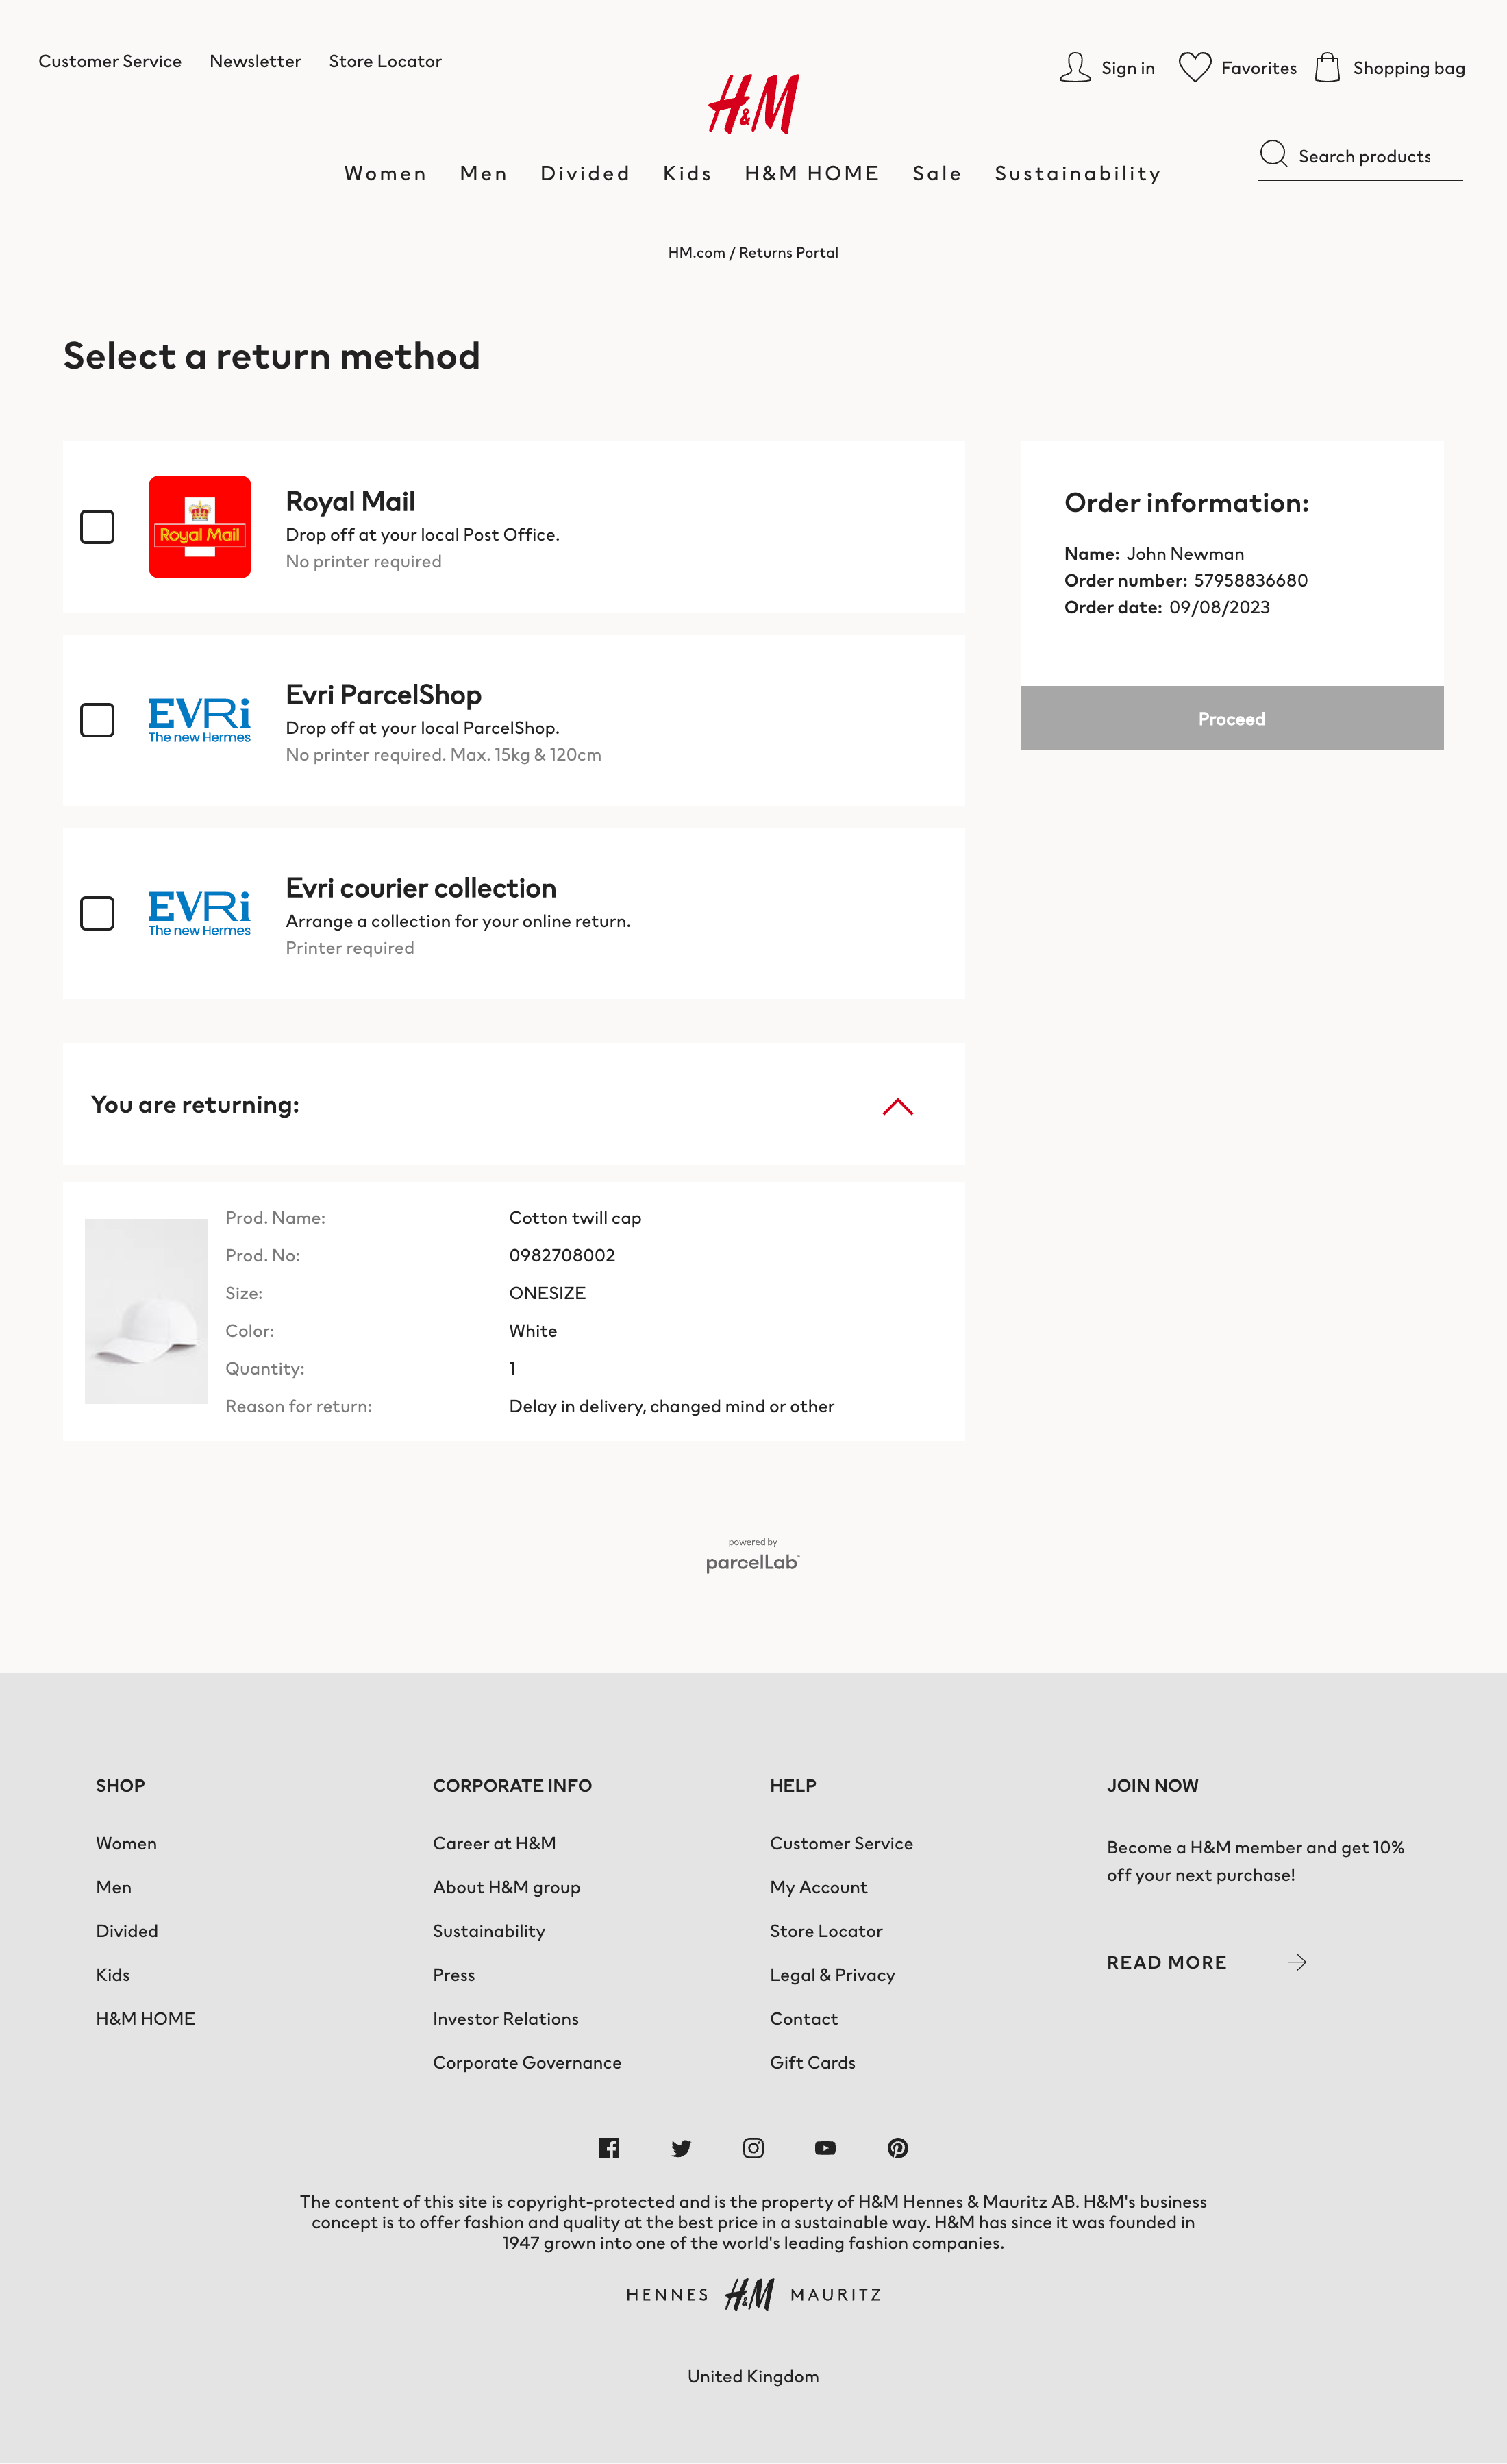
Task: Click the search magnifier icon
Action: click(1274, 155)
